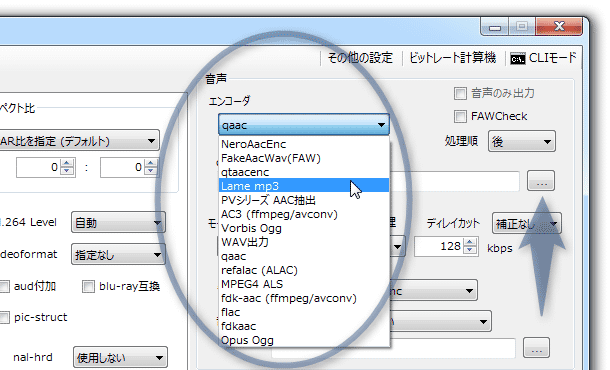Click lower browse button near bottom field
Viewport: 610px width, 370px height.
coord(536,348)
